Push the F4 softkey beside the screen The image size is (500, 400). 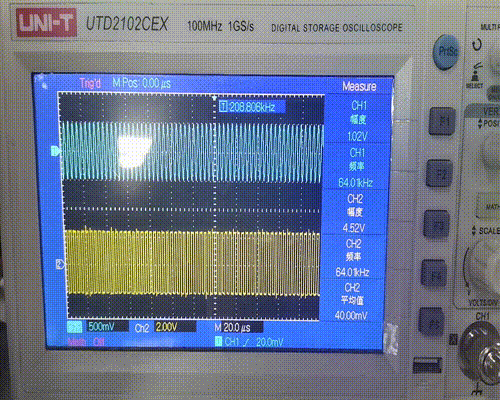click(434, 273)
